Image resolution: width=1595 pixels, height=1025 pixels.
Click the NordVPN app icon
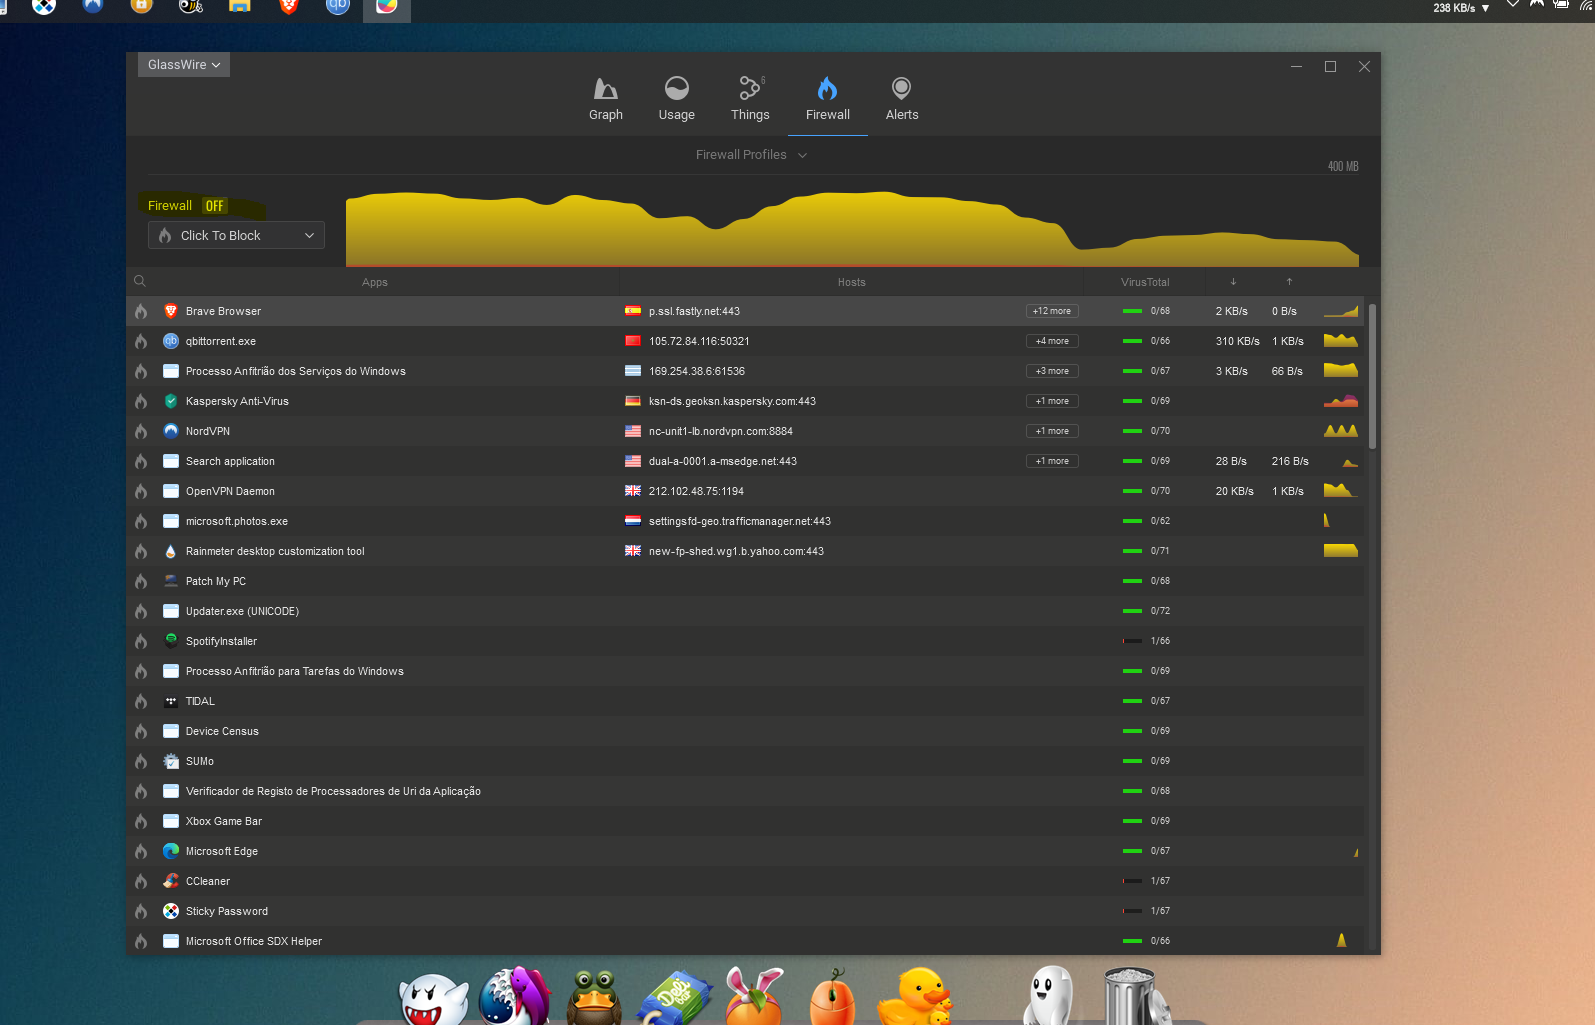pos(171,431)
